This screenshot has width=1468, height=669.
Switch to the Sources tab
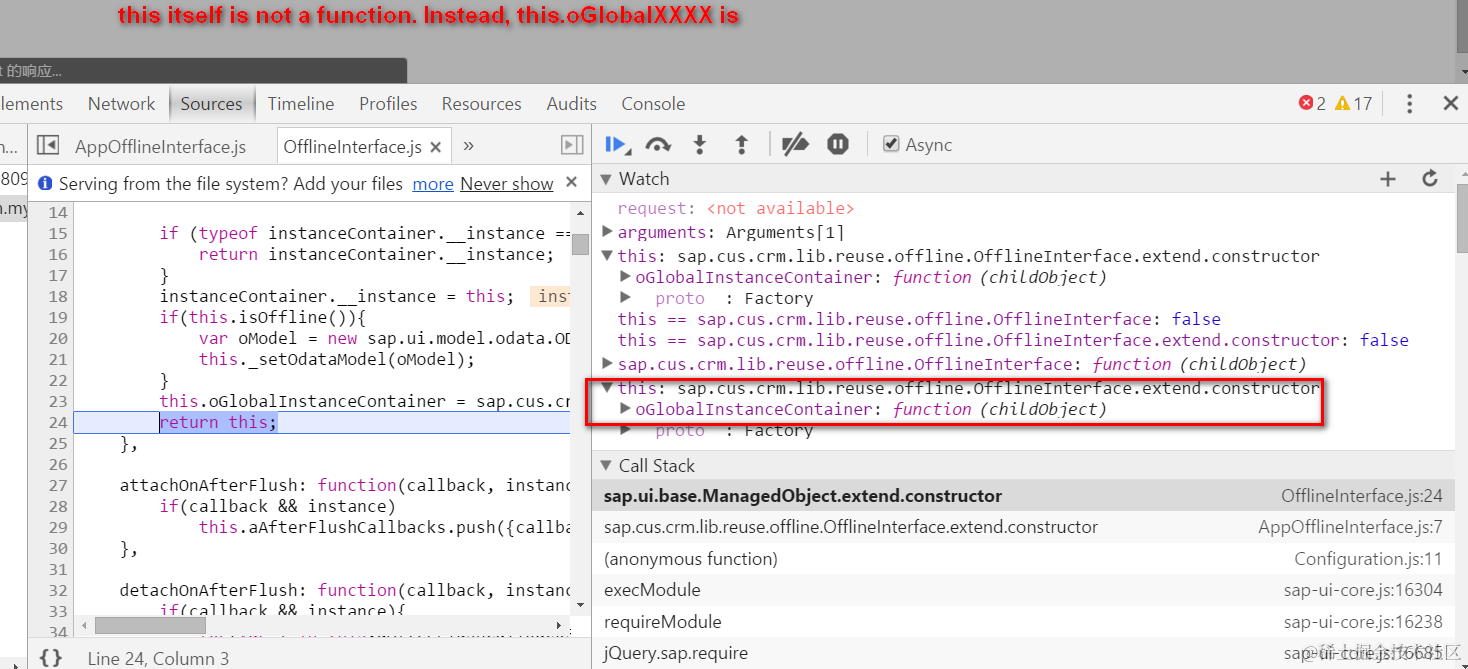[211, 104]
